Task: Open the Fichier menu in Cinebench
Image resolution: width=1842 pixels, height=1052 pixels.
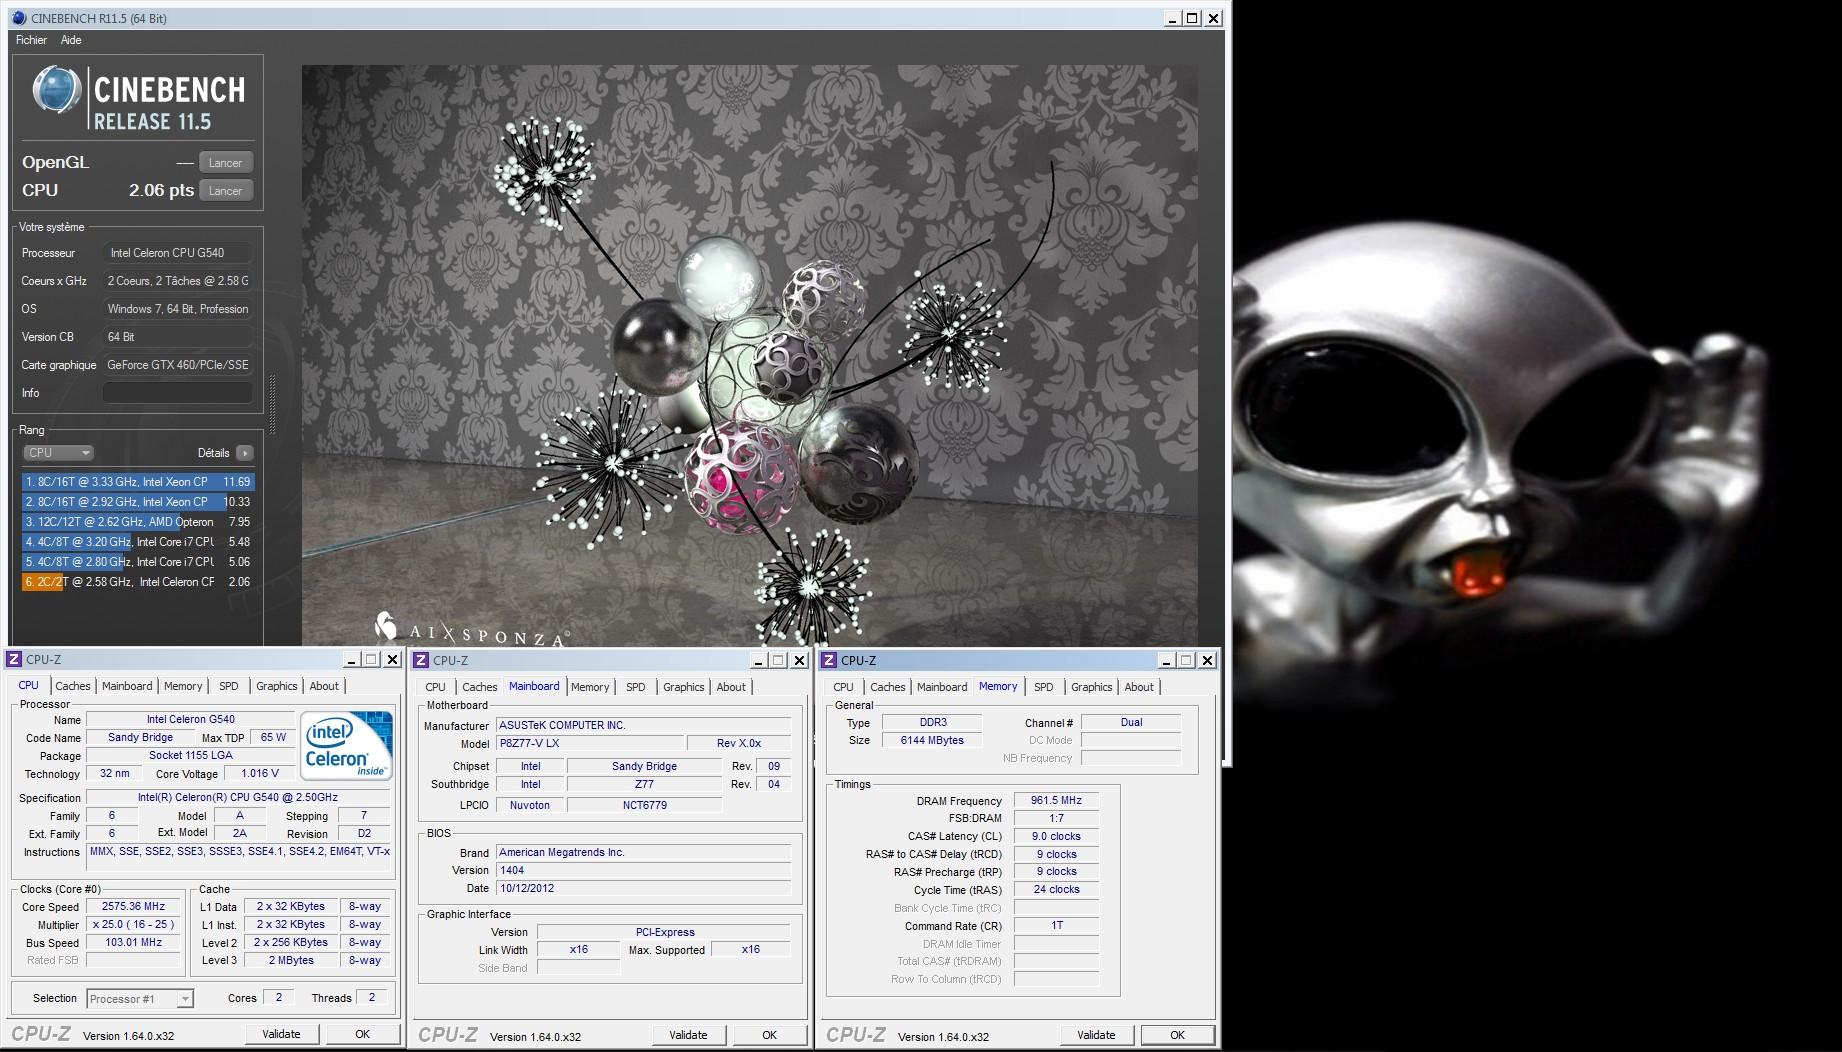Action: pos(31,40)
